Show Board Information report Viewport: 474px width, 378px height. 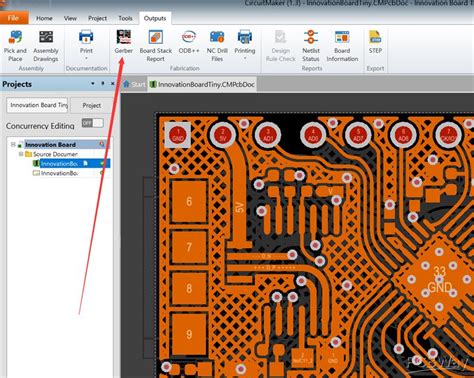pos(342,46)
